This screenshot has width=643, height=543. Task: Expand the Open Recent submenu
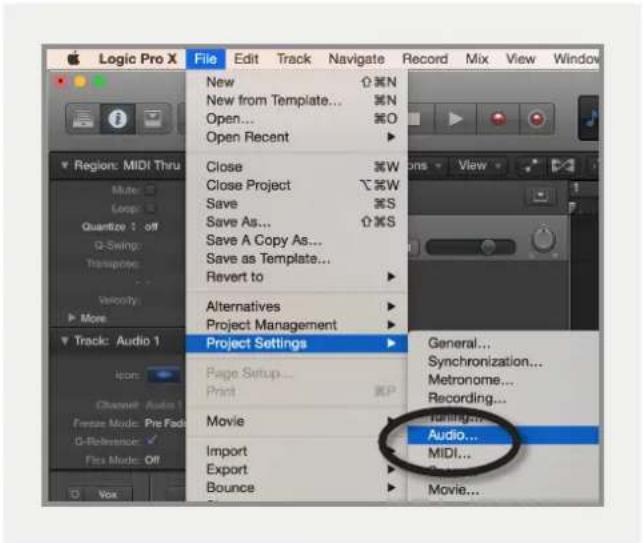coord(296,137)
